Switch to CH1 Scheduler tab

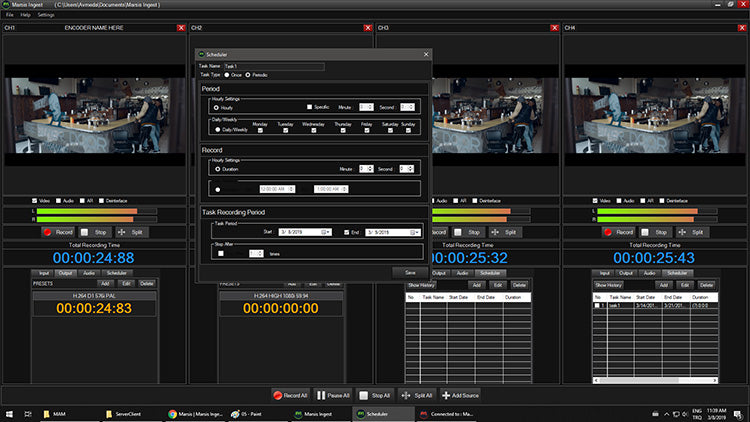click(117, 272)
